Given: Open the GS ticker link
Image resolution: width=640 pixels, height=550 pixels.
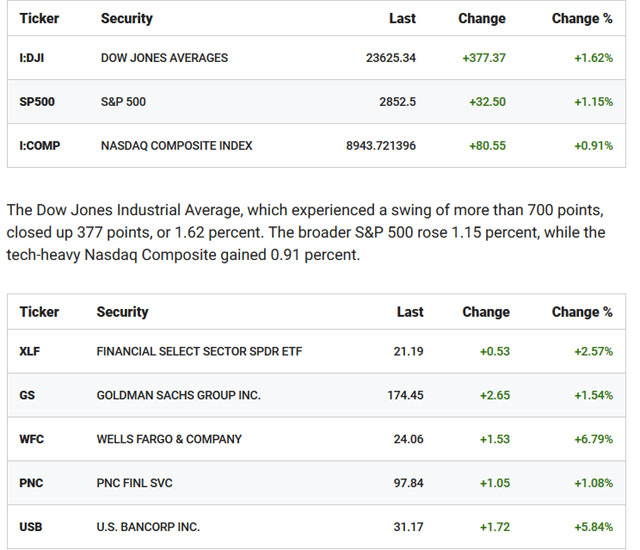Looking at the screenshot, I should 27,395.
